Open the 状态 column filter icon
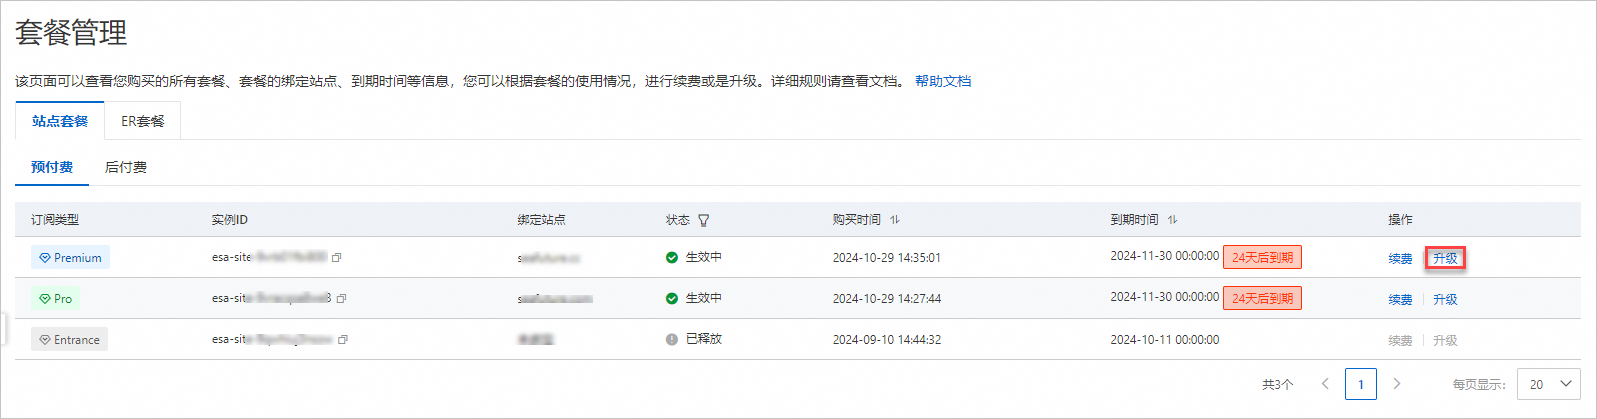Viewport: 1597px width, 419px height. click(x=704, y=220)
